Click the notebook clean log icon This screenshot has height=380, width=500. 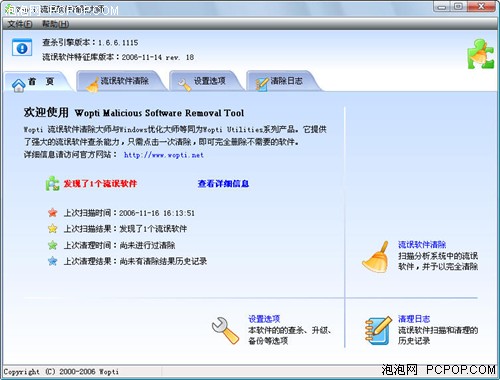(378, 330)
